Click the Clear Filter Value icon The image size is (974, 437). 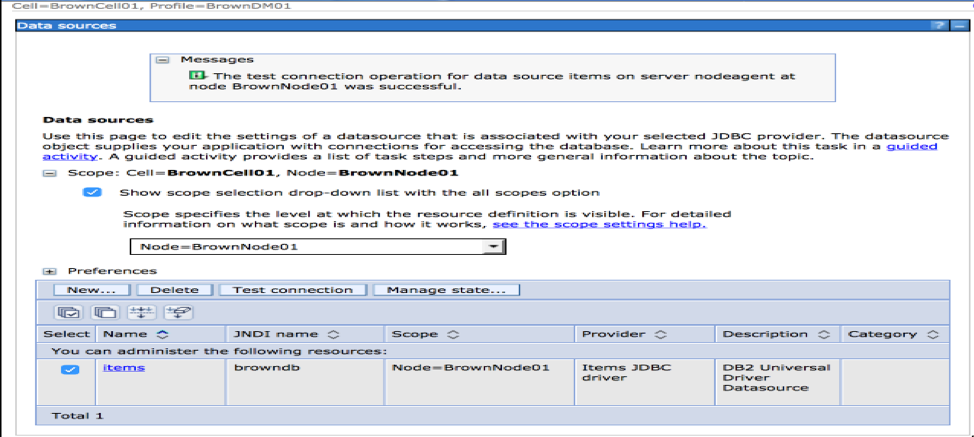[176, 312]
